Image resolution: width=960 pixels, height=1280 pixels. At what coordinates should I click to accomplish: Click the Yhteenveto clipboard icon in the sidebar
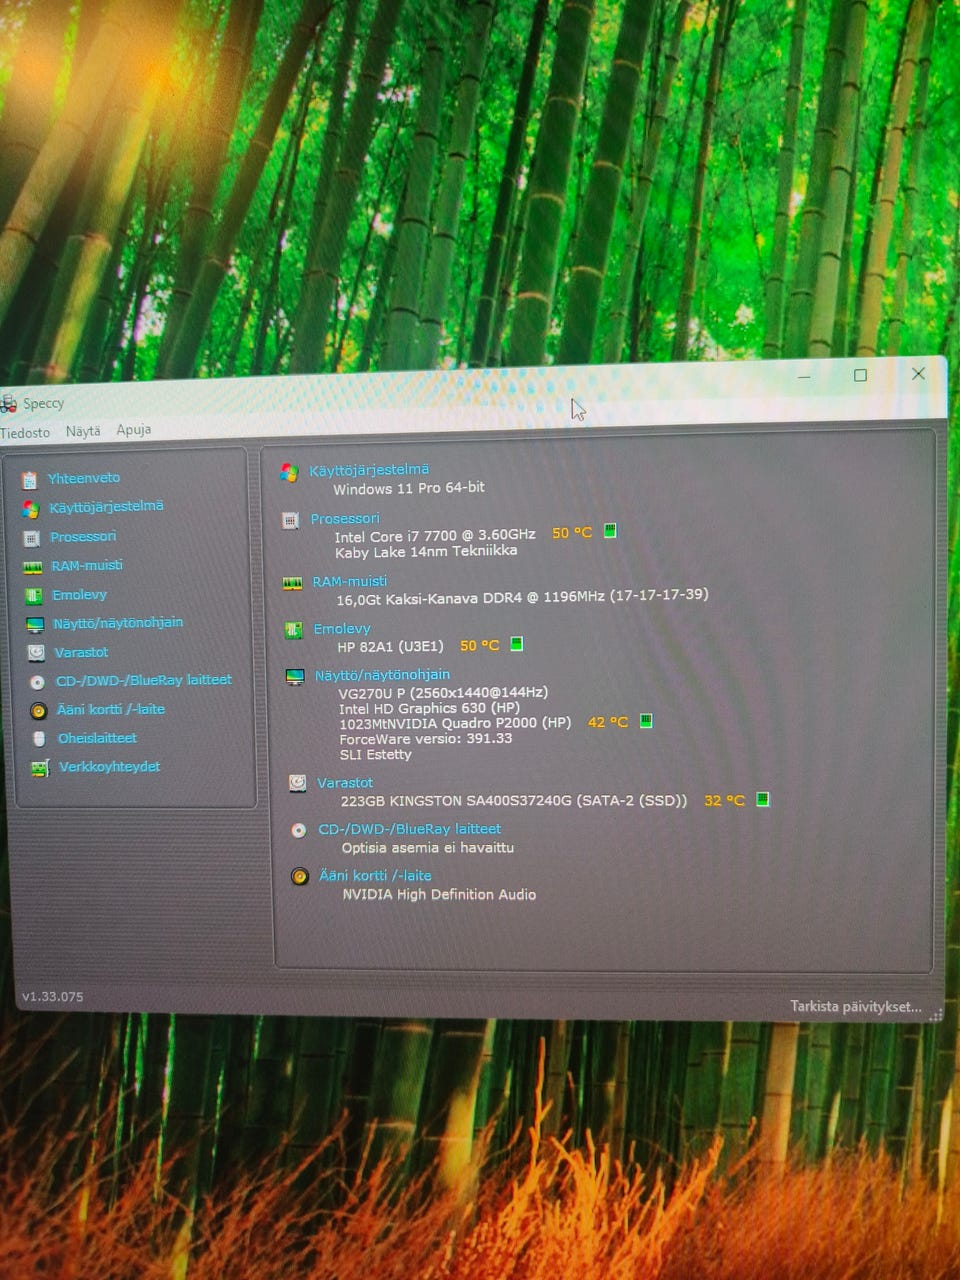[x=29, y=480]
